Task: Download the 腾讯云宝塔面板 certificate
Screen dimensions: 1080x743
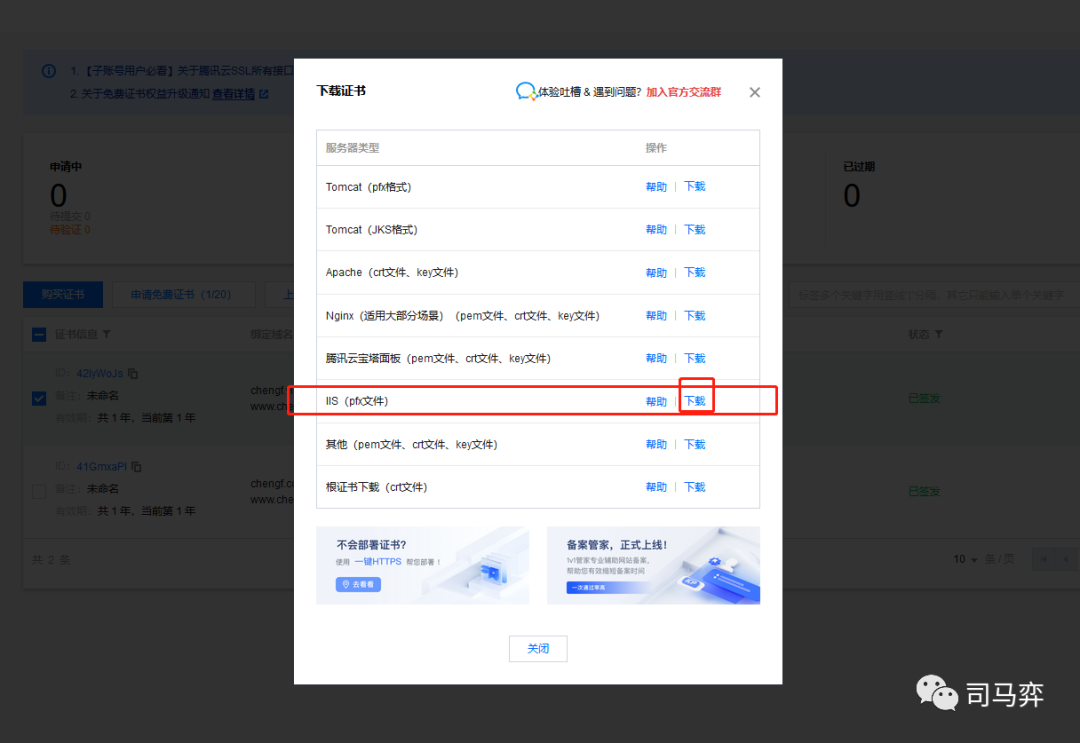Action: [x=694, y=358]
